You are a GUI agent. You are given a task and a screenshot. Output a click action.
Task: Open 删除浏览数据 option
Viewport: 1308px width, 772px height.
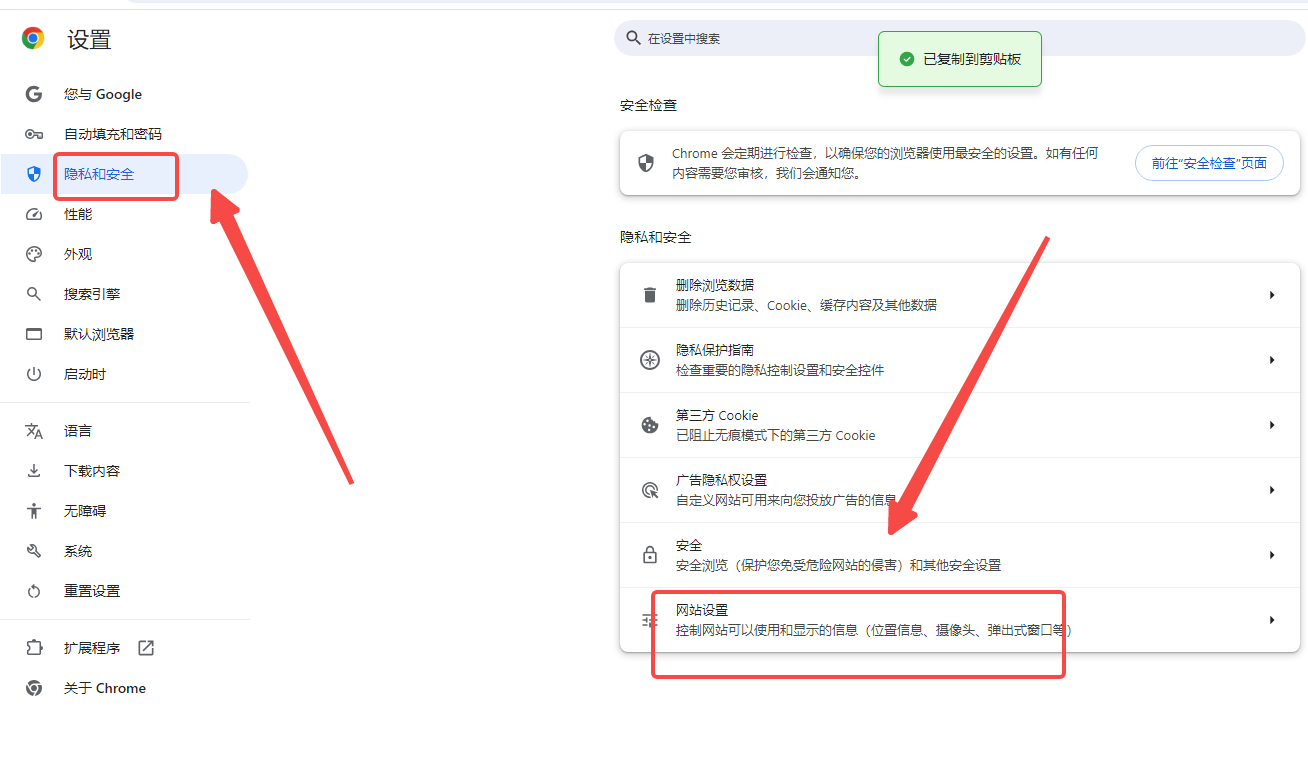pyautogui.click(x=960, y=295)
